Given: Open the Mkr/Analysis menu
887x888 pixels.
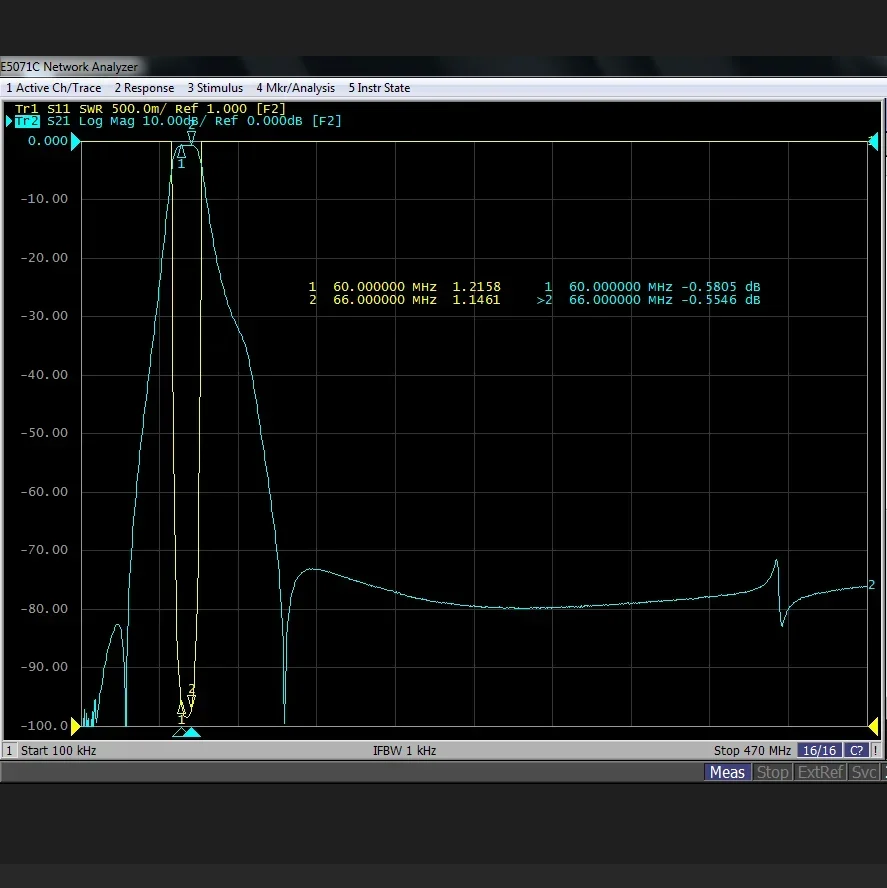Looking at the screenshot, I should [x=296, y=88].
